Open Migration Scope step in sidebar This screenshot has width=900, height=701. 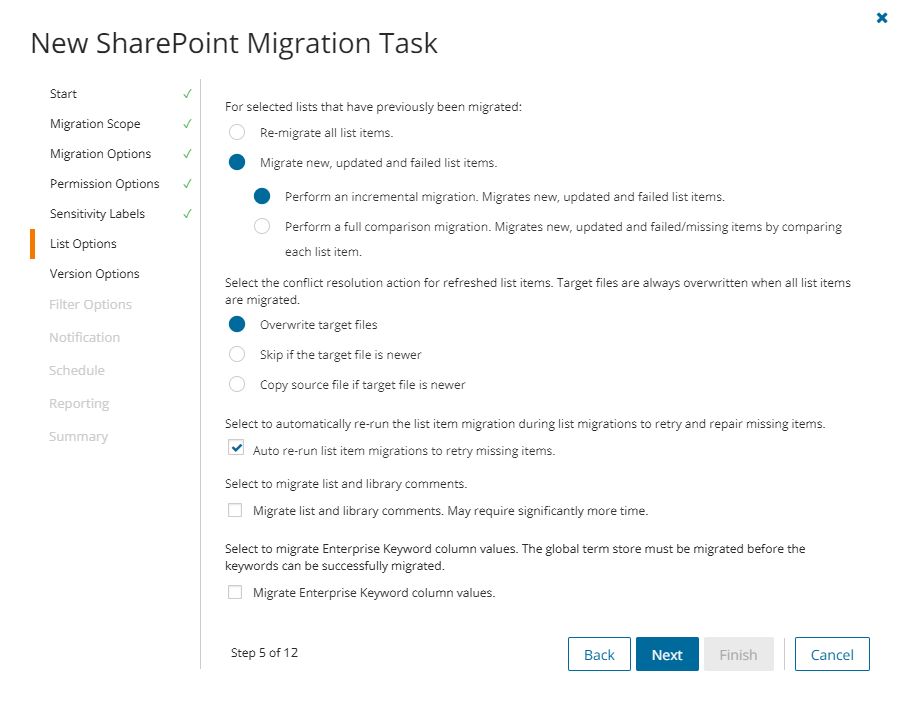point(95,124)
